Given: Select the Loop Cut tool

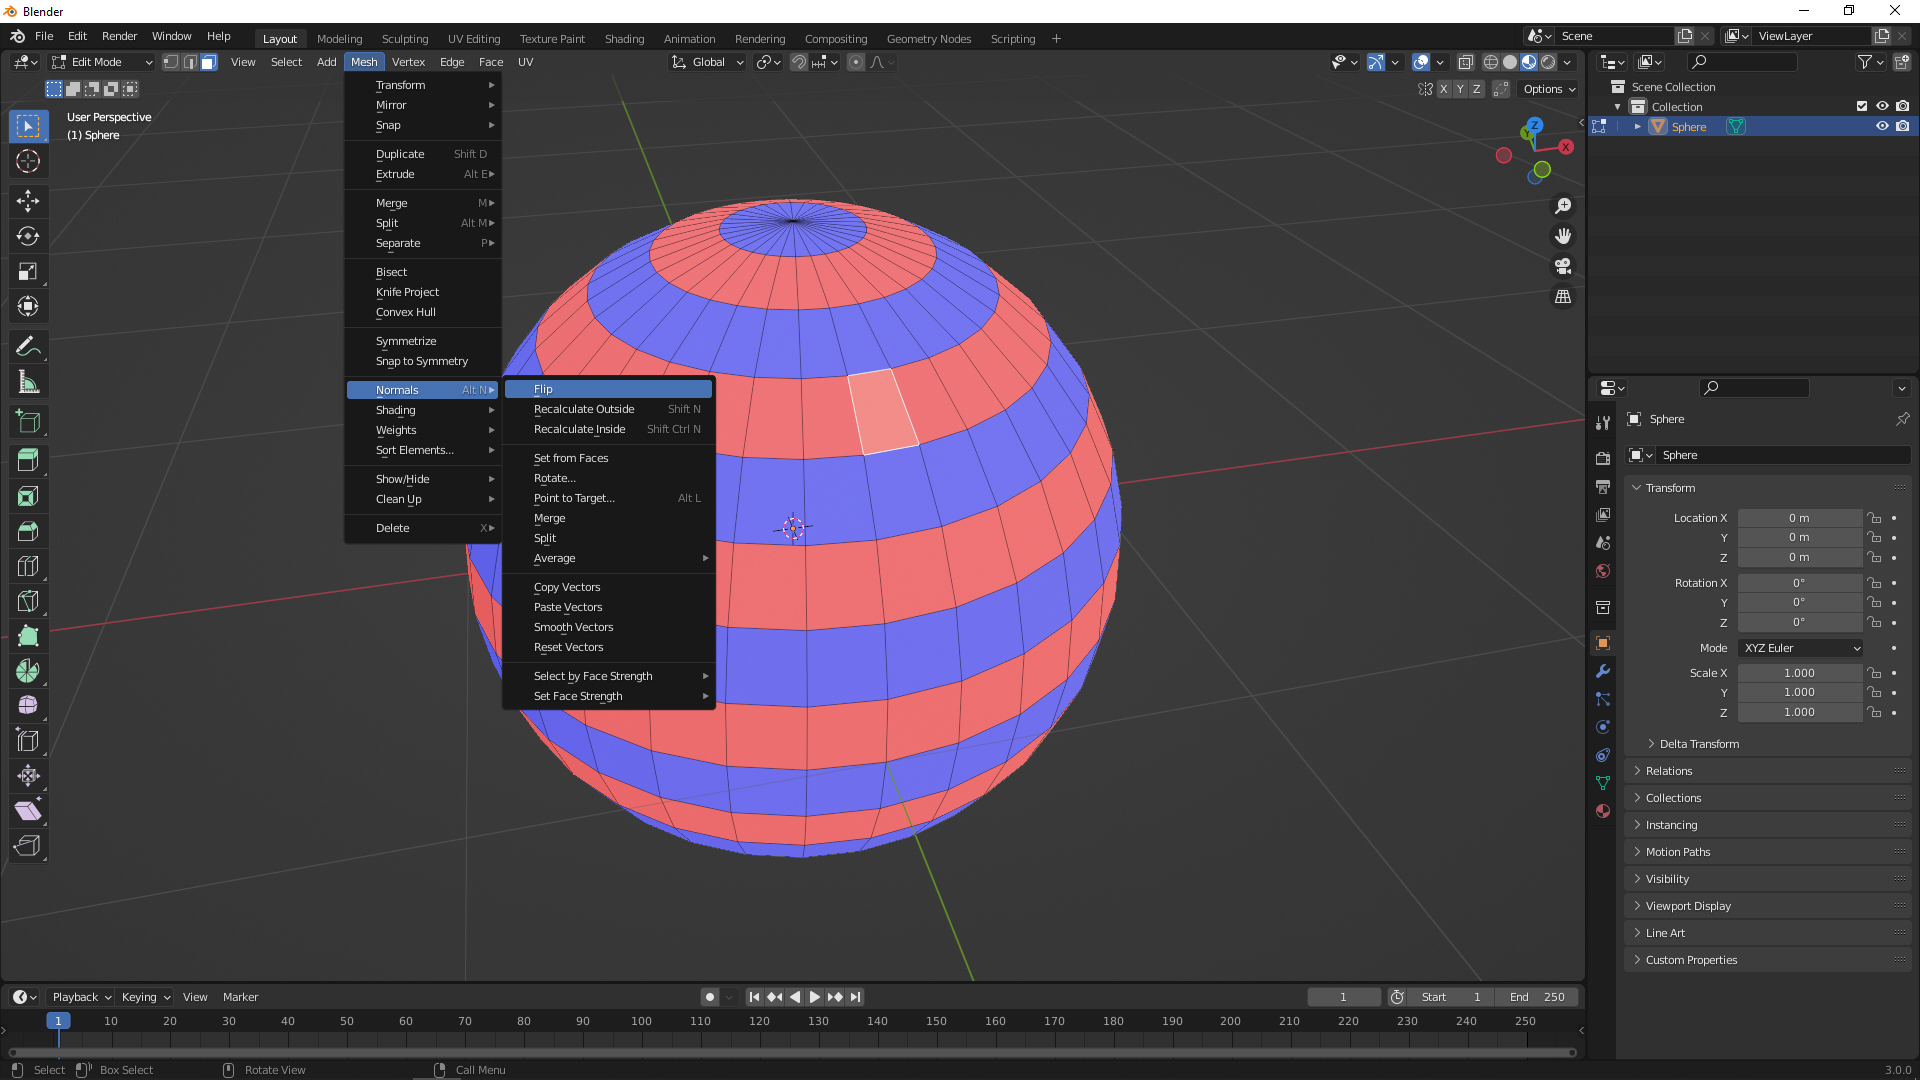Looking at the screenshot, I should tap(28, 566).
